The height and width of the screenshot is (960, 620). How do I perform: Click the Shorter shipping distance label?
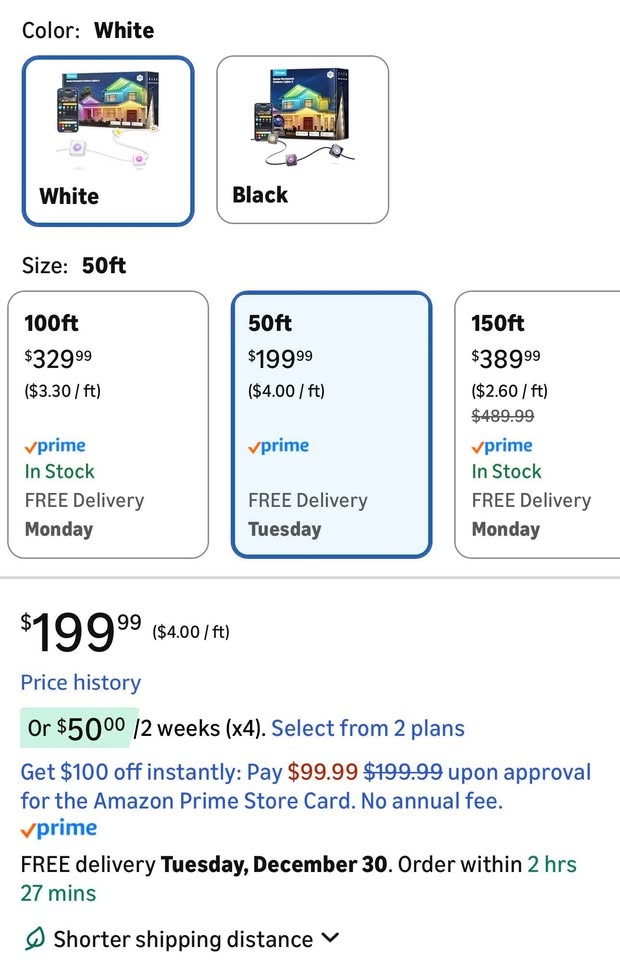[183, 939]
